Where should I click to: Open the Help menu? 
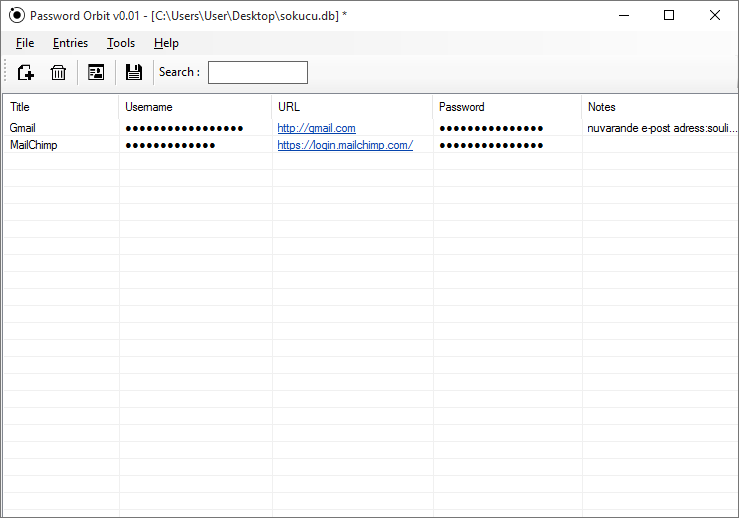[166, 43]
